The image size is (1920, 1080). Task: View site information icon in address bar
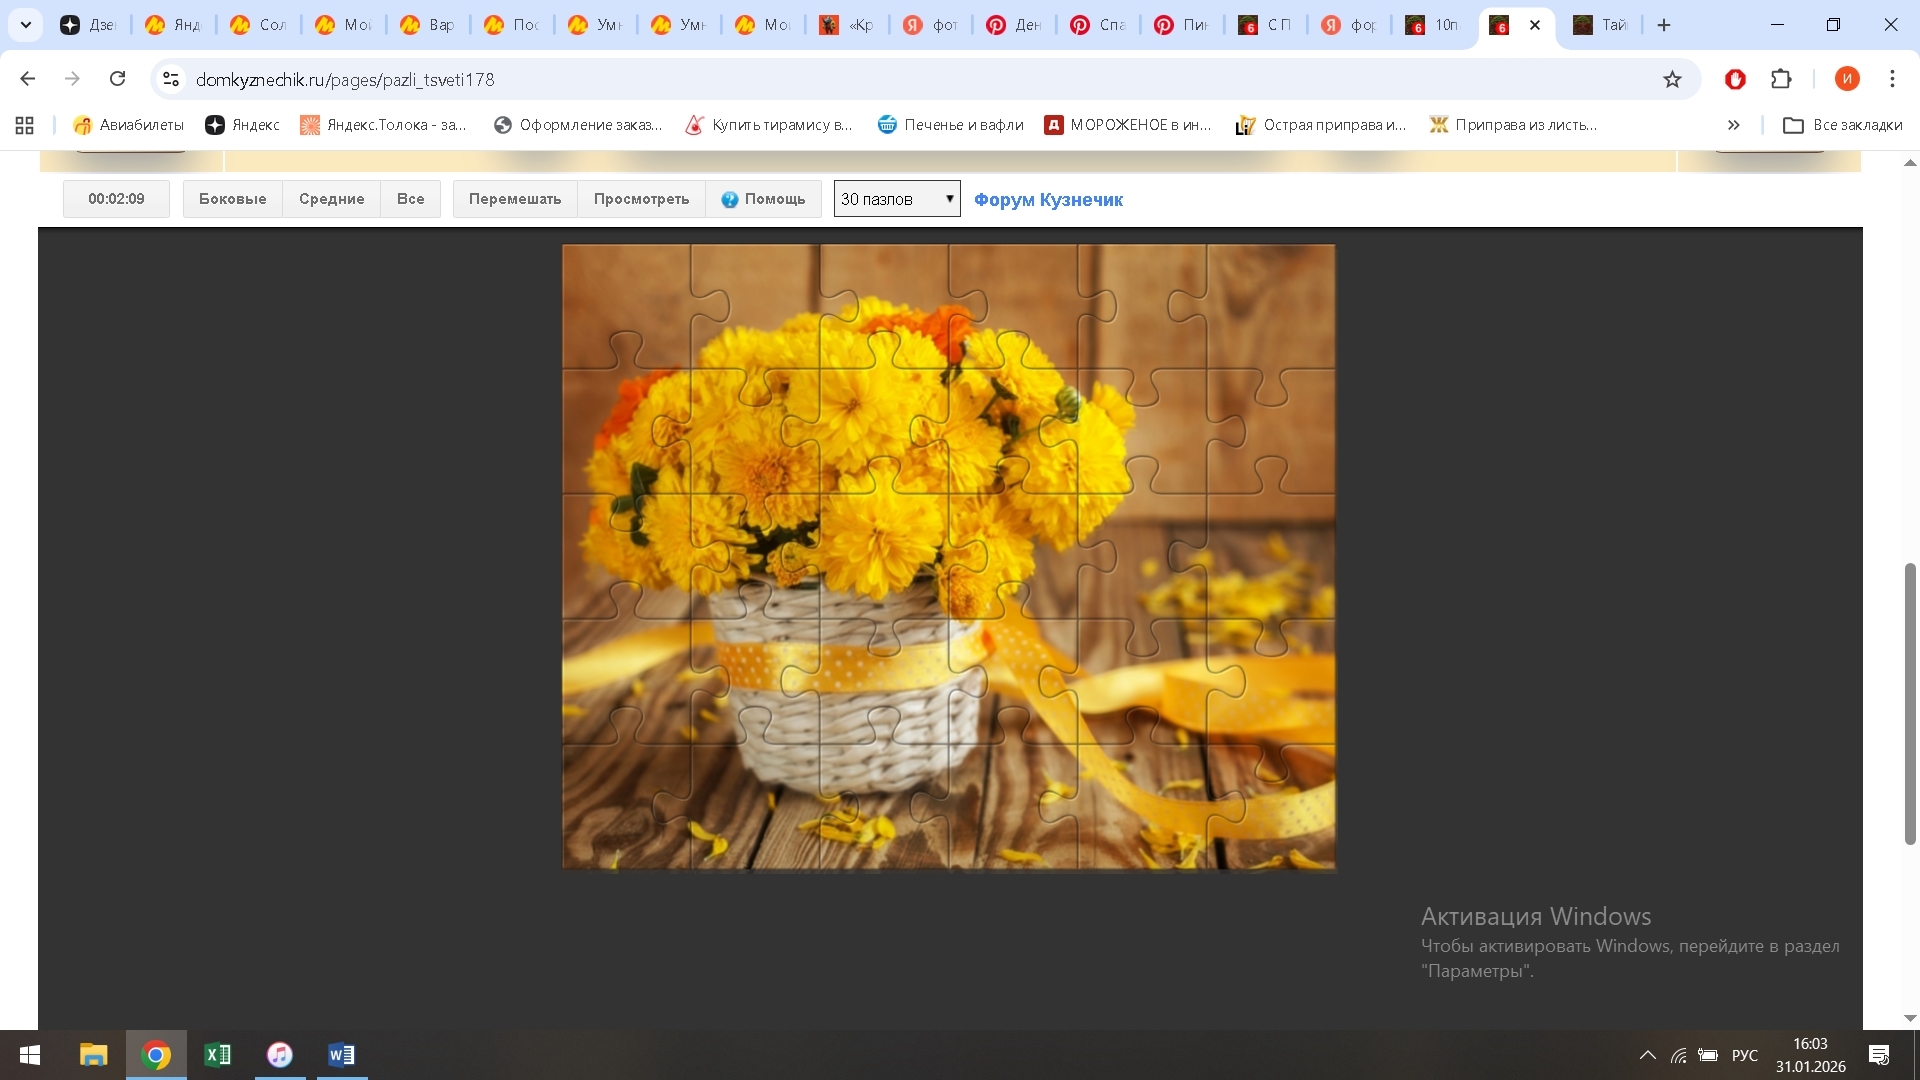pos(171,79)
